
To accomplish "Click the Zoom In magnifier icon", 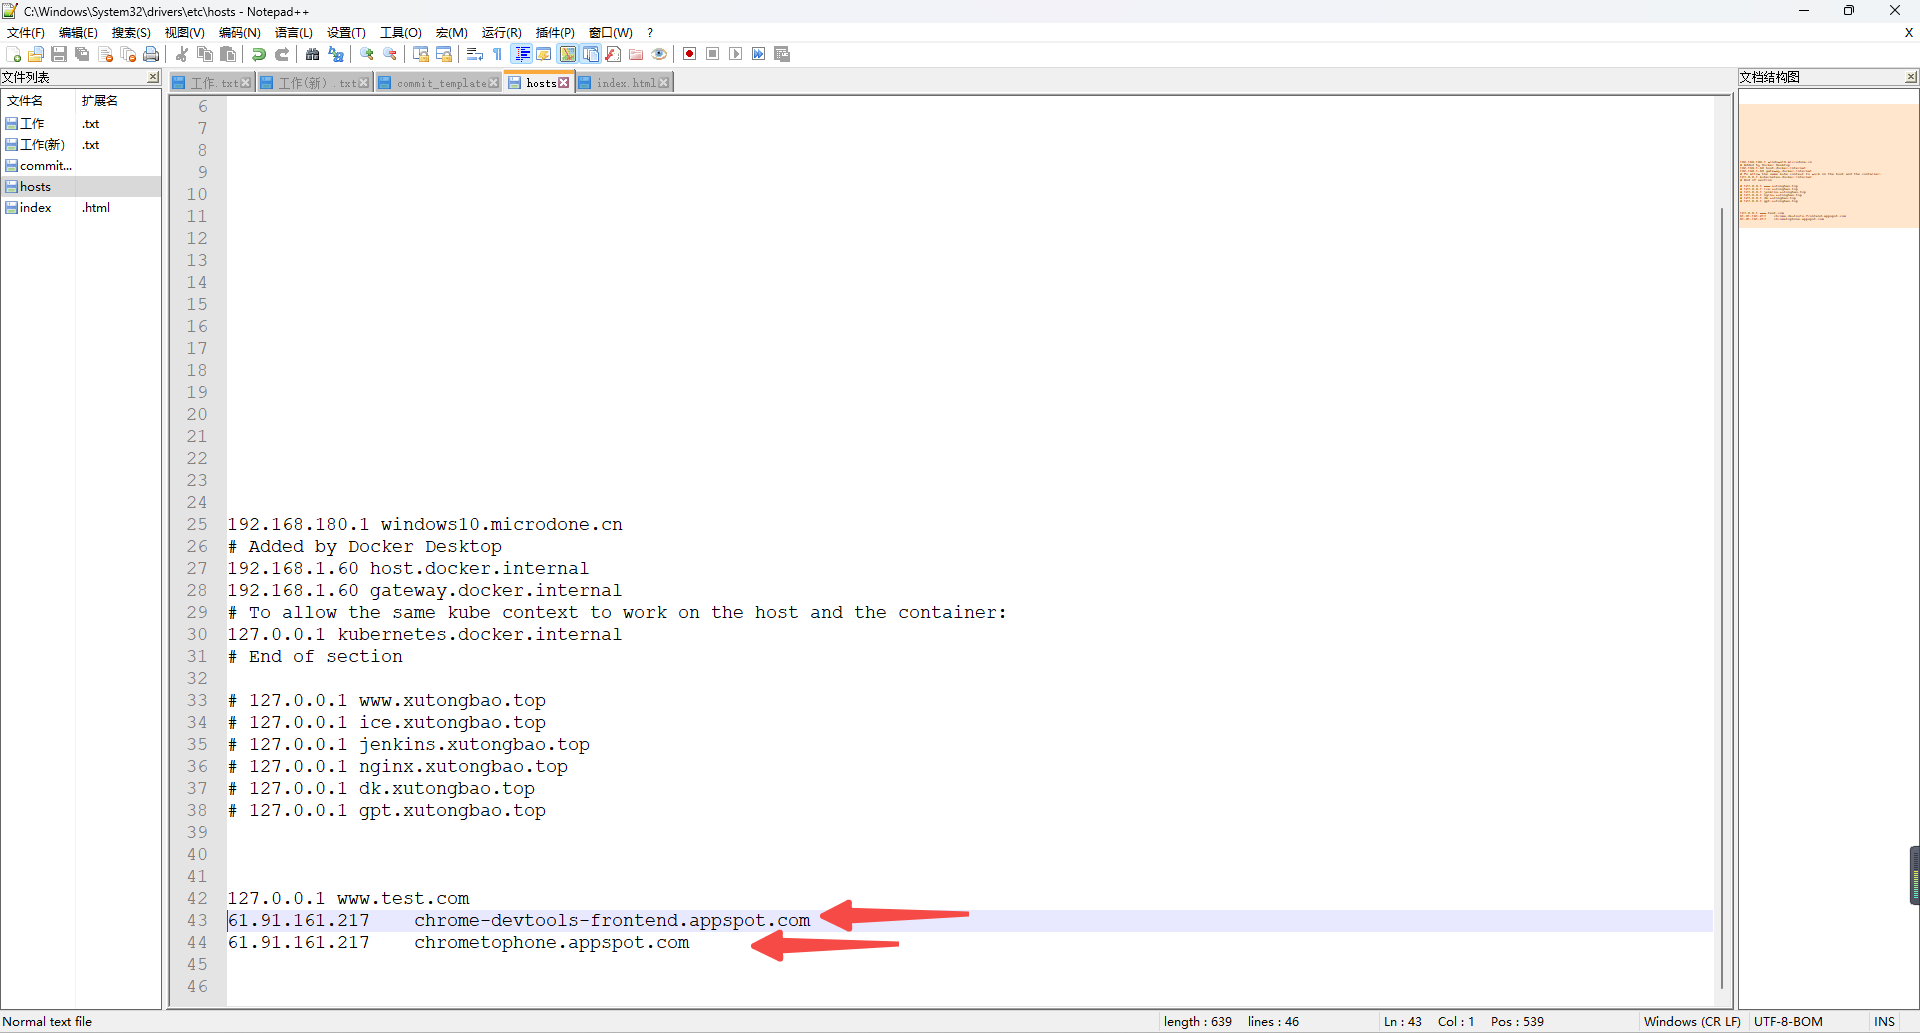I will [x=367, y=54].
